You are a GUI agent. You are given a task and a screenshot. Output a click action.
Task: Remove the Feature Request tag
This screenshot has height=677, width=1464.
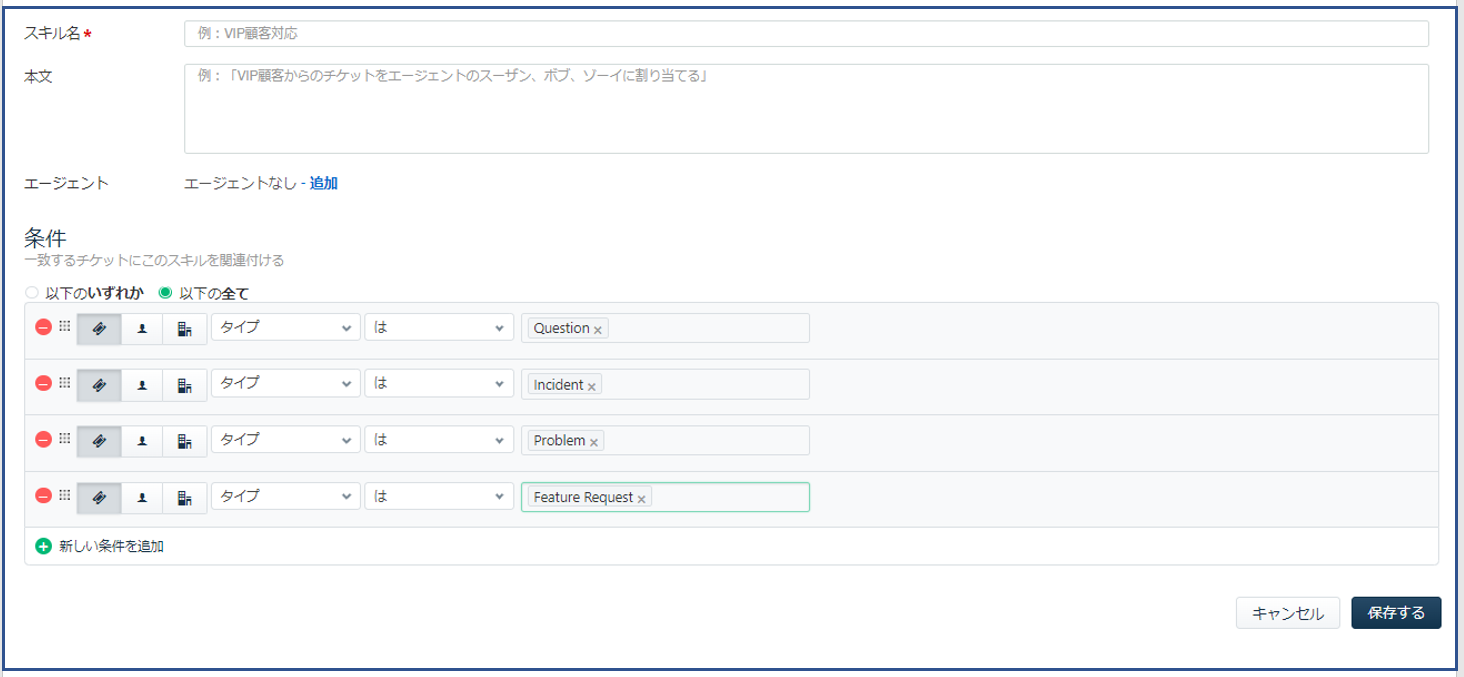point(641,498)
